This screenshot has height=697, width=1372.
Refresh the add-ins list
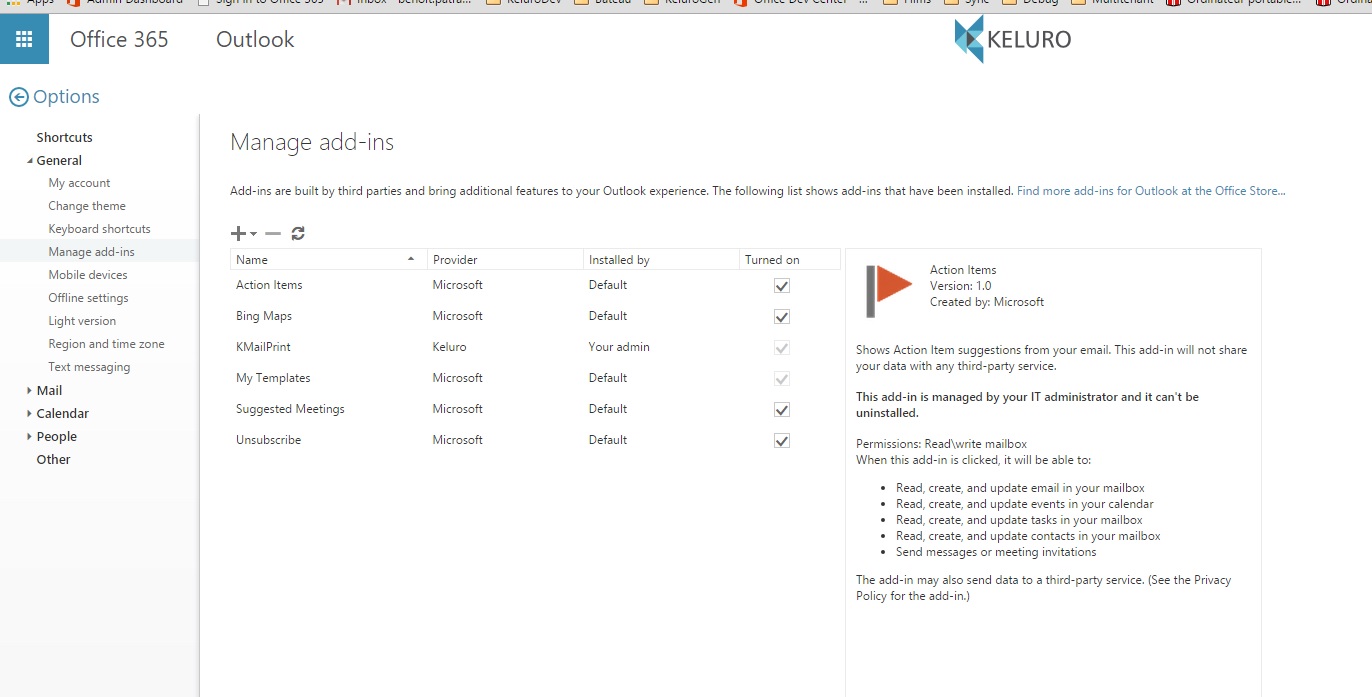pos(298,233)
